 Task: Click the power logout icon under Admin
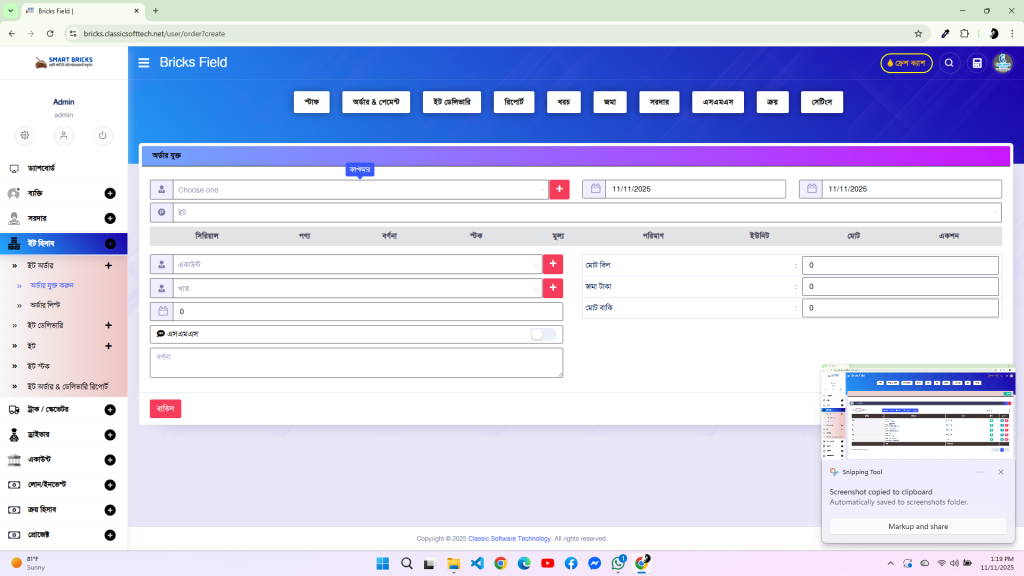point(102,135)
